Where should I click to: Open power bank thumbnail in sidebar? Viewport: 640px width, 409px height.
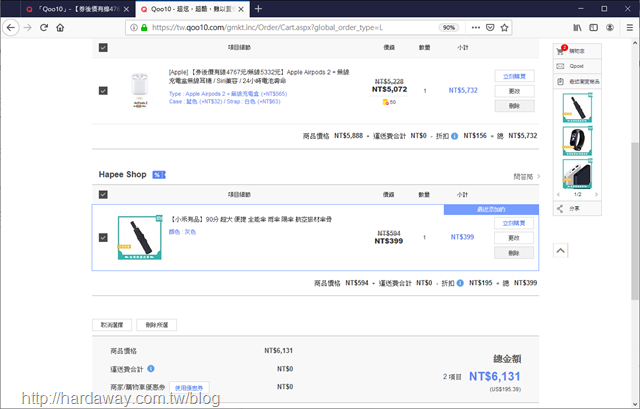[577, 174]
